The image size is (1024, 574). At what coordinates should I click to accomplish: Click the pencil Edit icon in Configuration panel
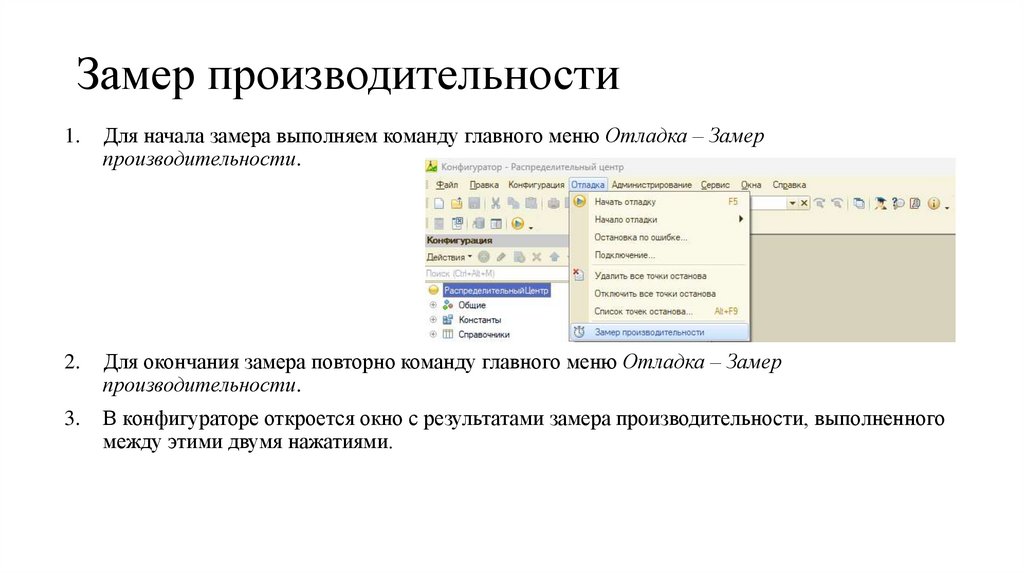point(501,257)
